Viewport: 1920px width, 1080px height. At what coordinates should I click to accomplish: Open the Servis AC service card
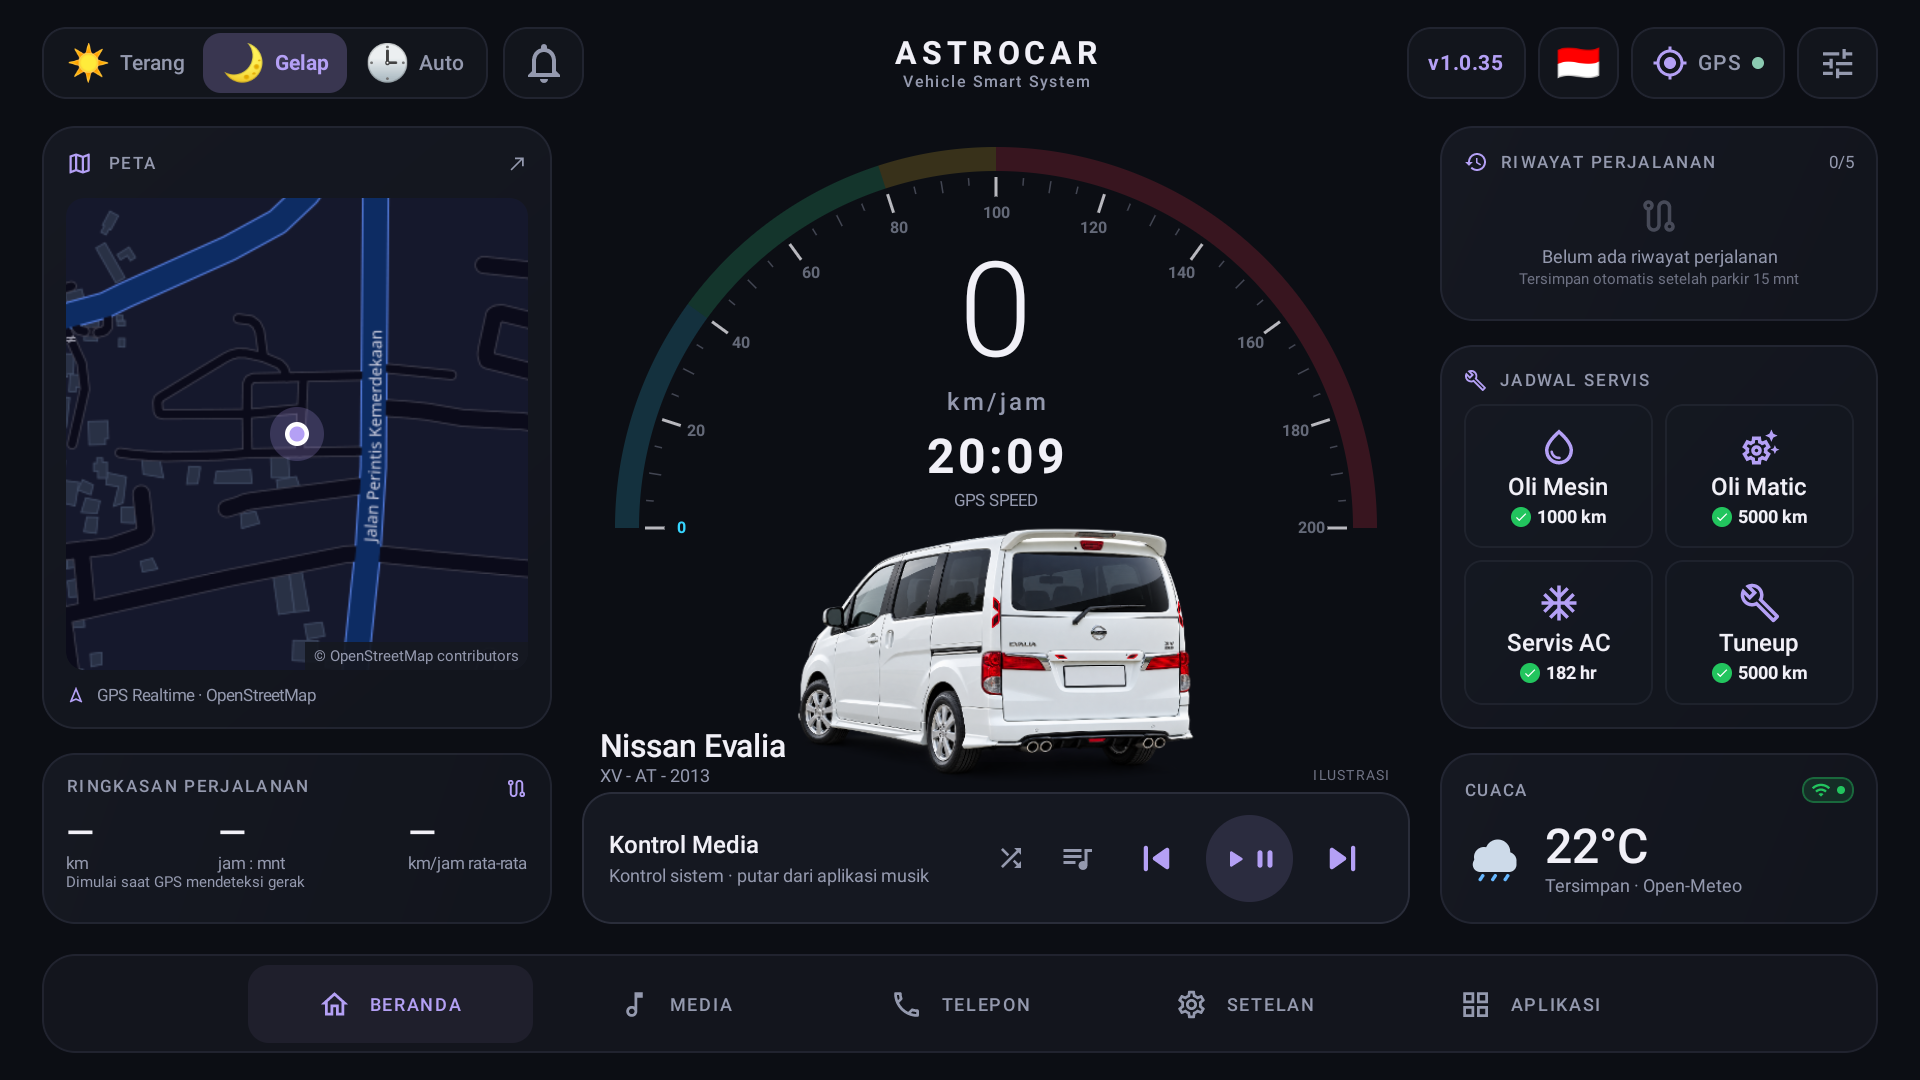[1558, 632]
